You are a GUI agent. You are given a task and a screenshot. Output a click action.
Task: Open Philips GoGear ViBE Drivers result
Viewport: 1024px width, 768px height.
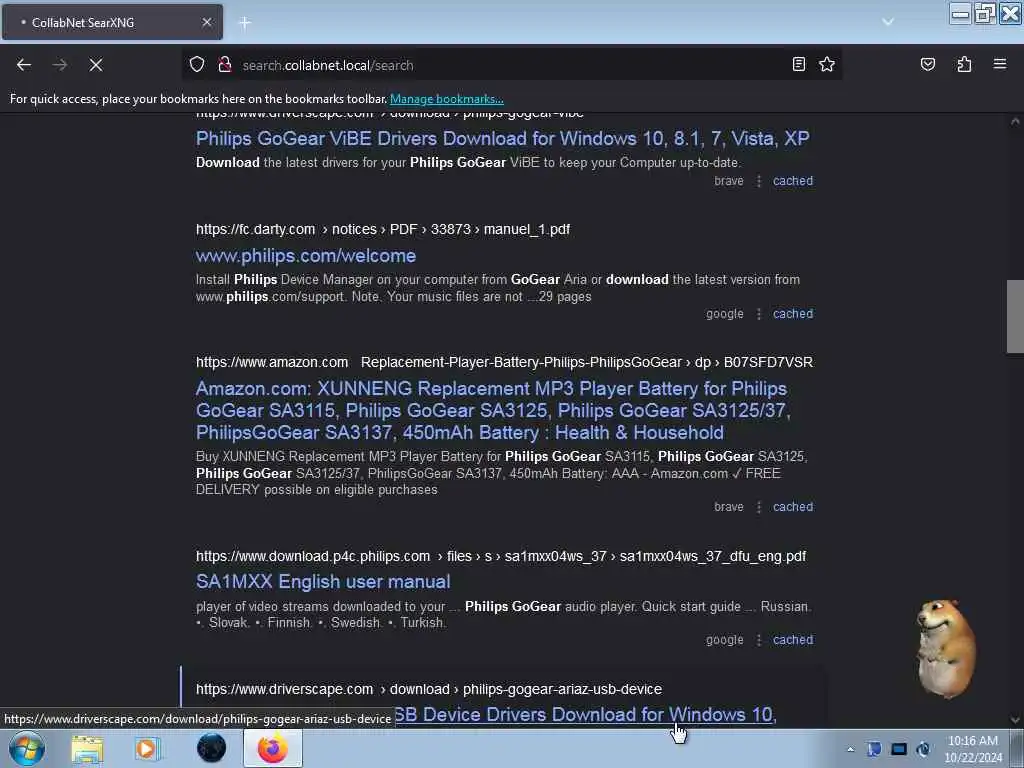tap(502, 138)
